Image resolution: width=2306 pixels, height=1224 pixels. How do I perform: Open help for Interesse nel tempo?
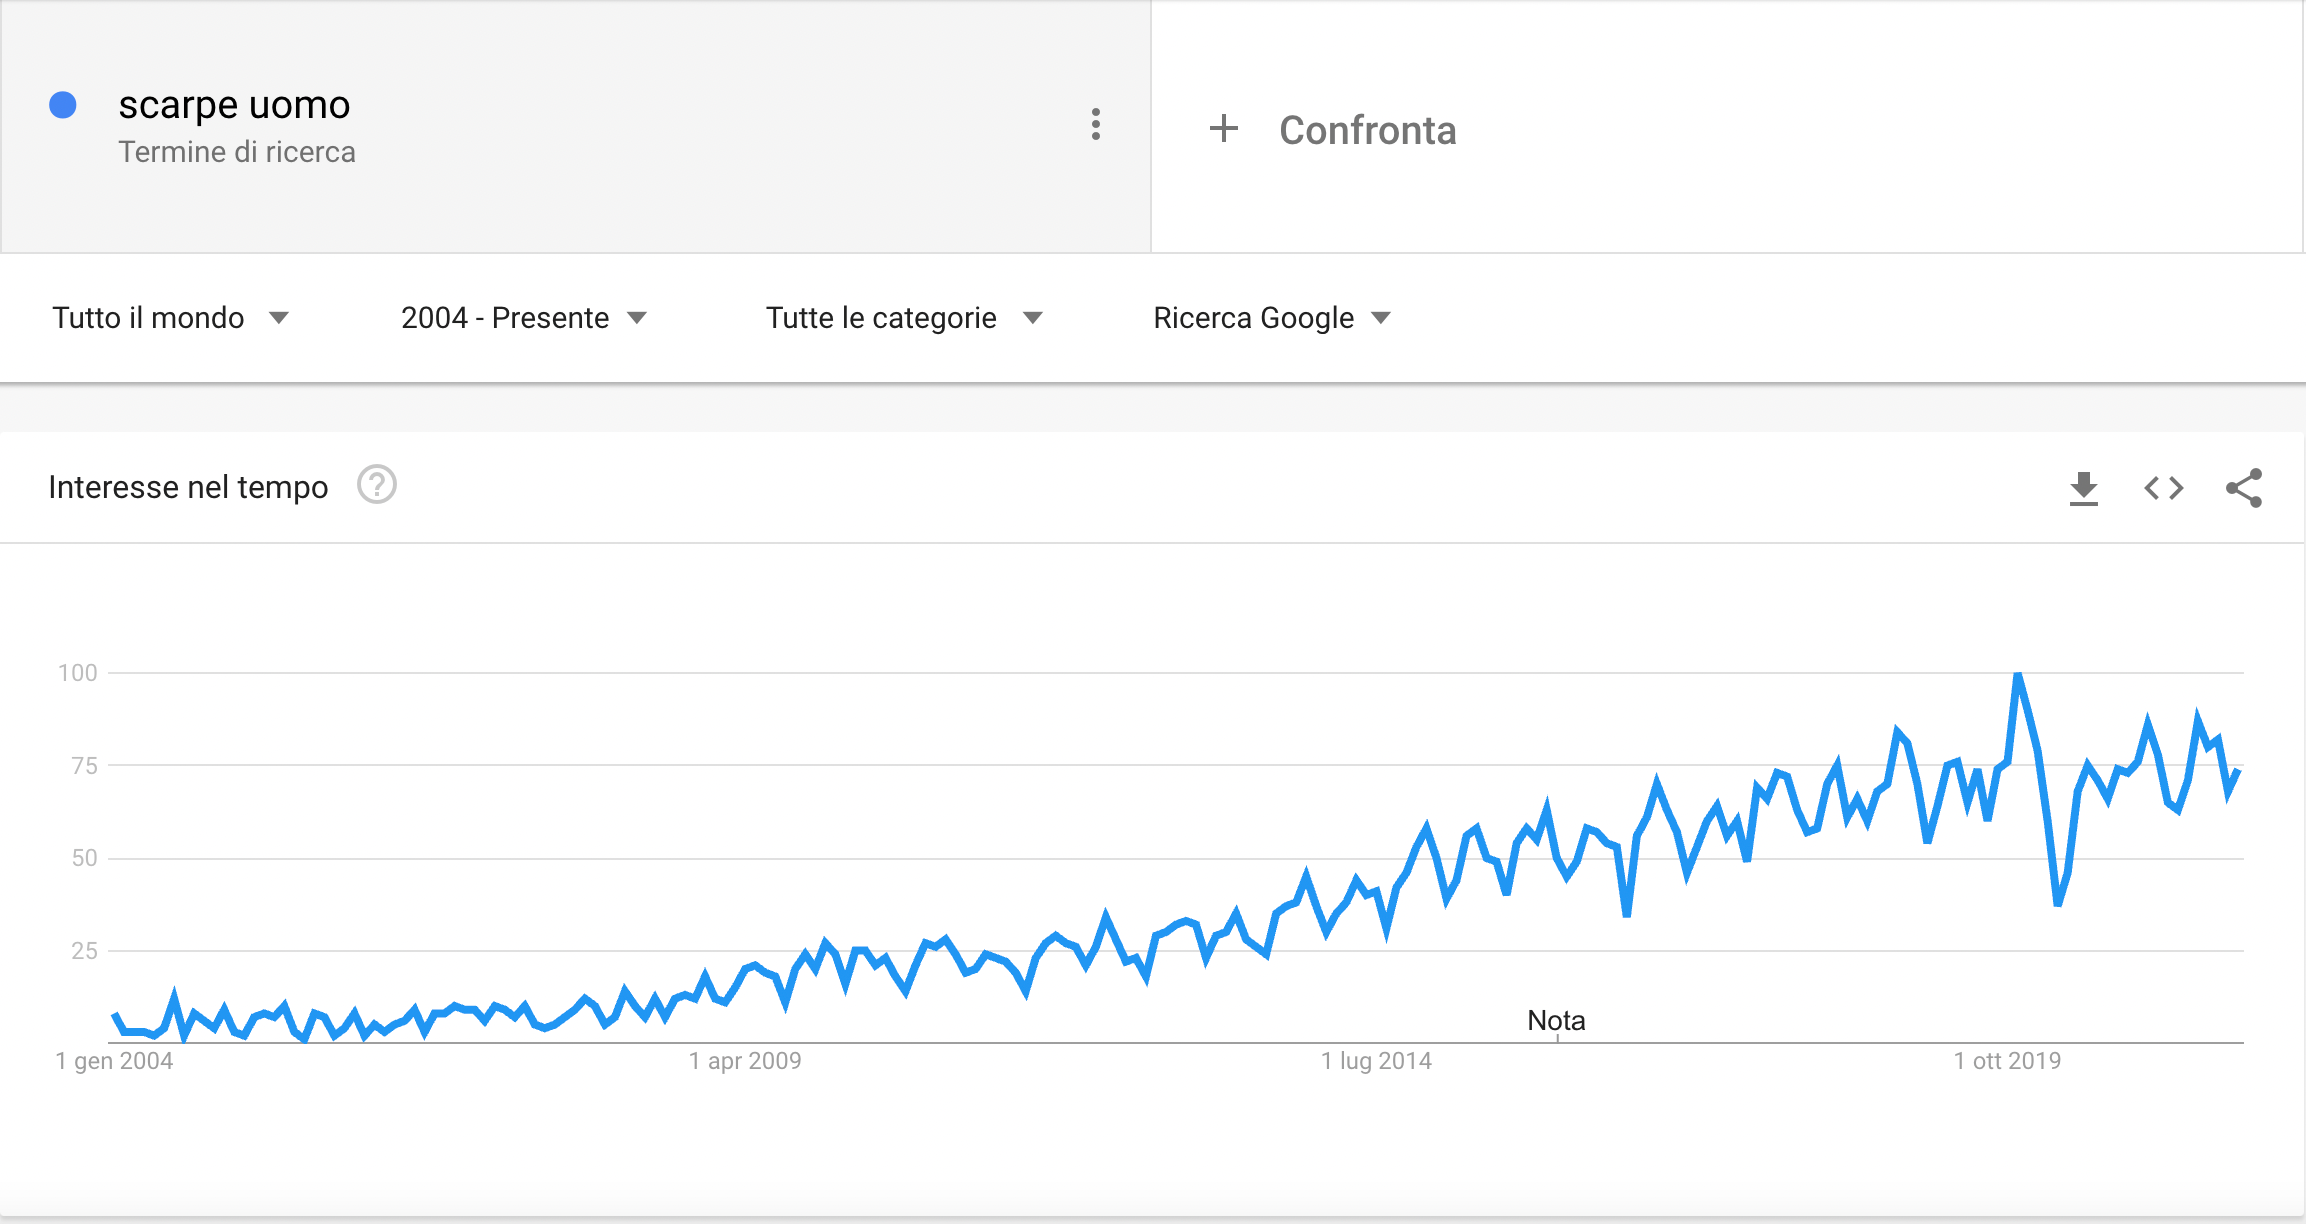(377, 486)
